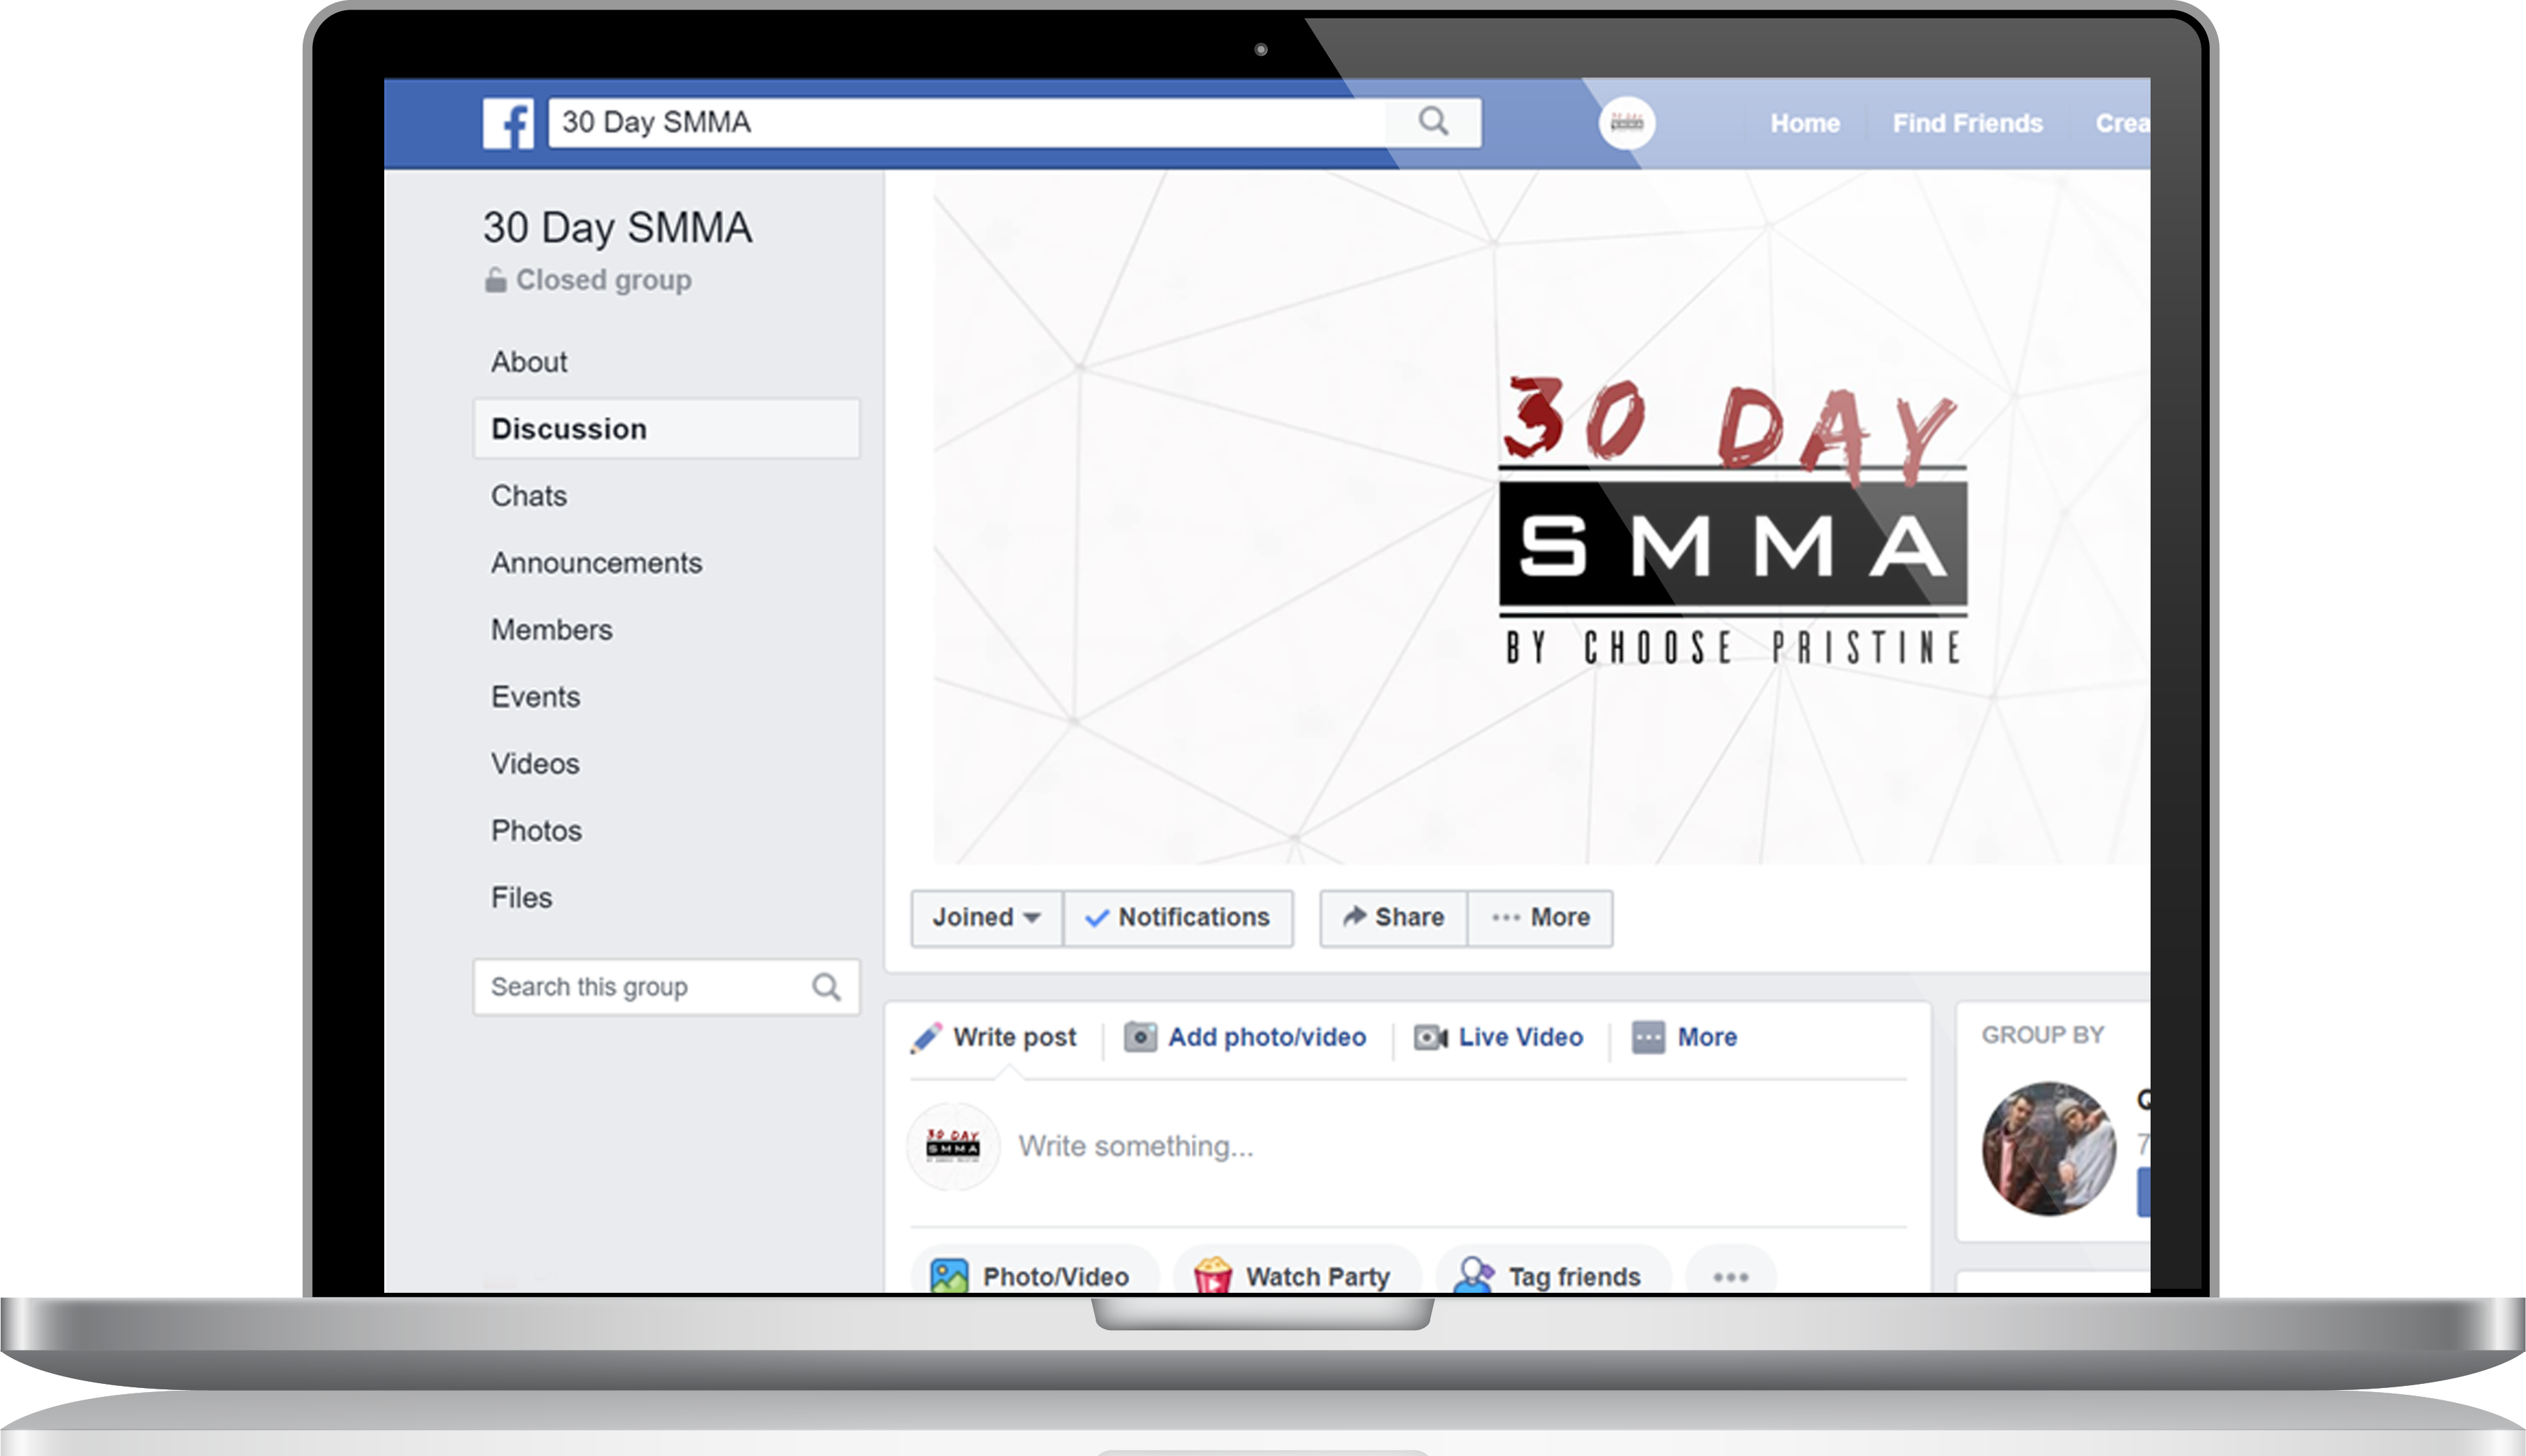Open the Group By admins photo
The image size is (2526, 1456).
[2049, 1149]
